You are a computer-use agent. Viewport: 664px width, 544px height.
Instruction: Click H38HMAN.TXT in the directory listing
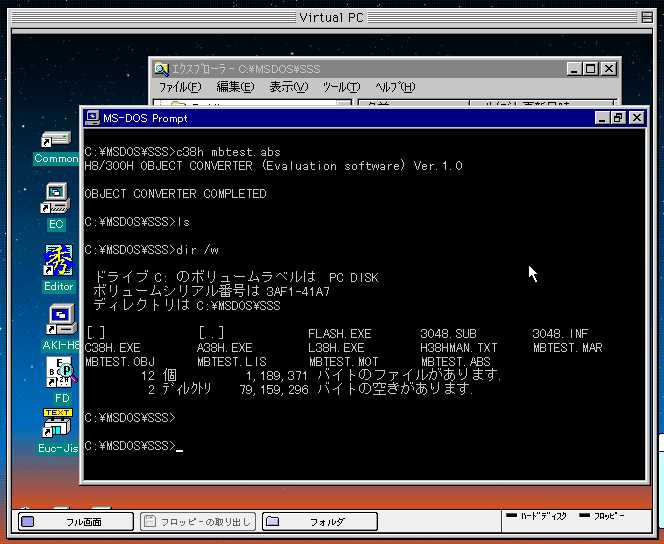pos(459,348)
